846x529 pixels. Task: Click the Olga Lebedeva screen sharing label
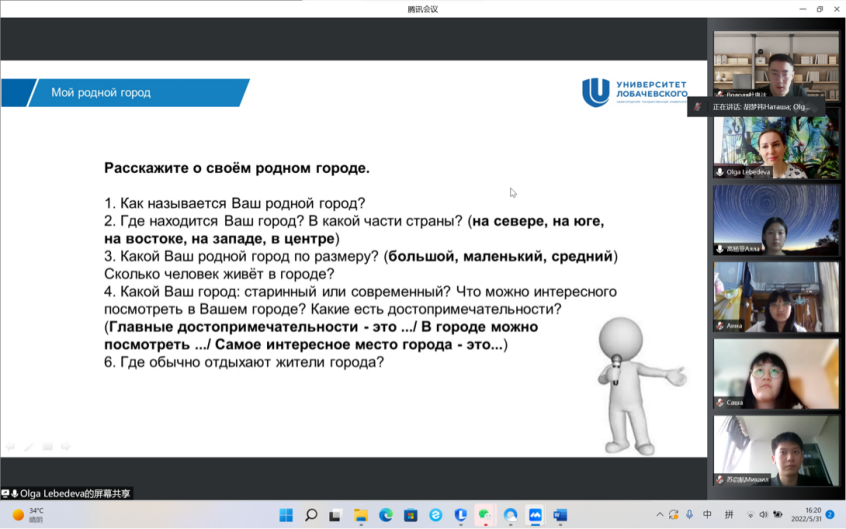click(67, 494)
